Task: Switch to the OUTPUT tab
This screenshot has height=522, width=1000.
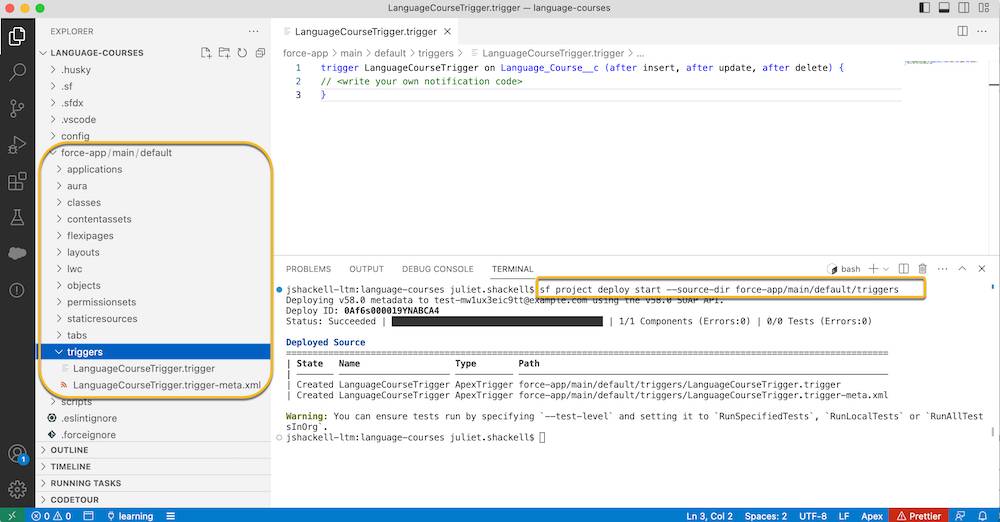Action: click(366, 269)
